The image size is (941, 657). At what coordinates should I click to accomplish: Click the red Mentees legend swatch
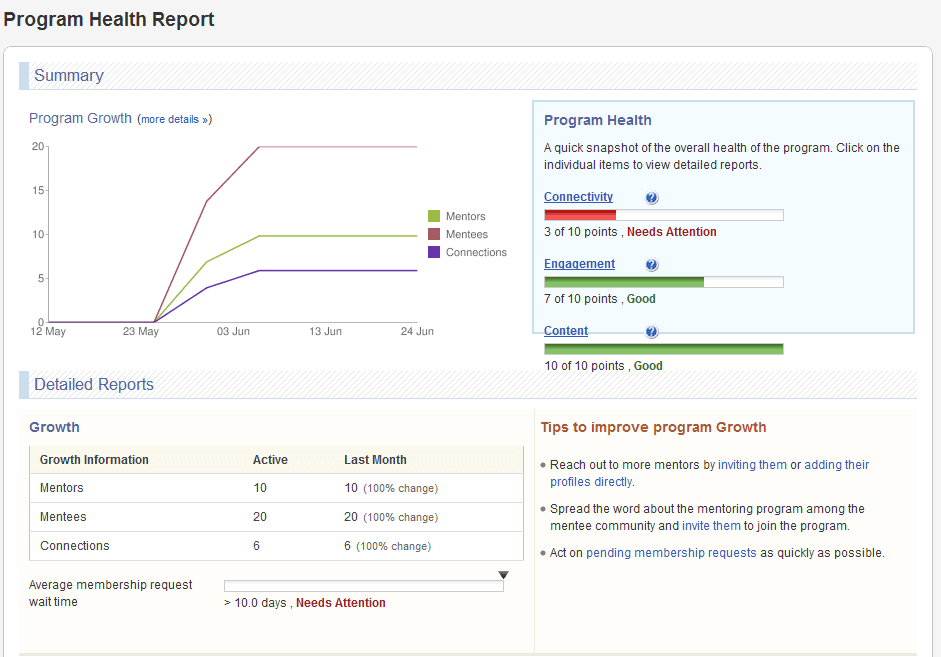point(434,234)
